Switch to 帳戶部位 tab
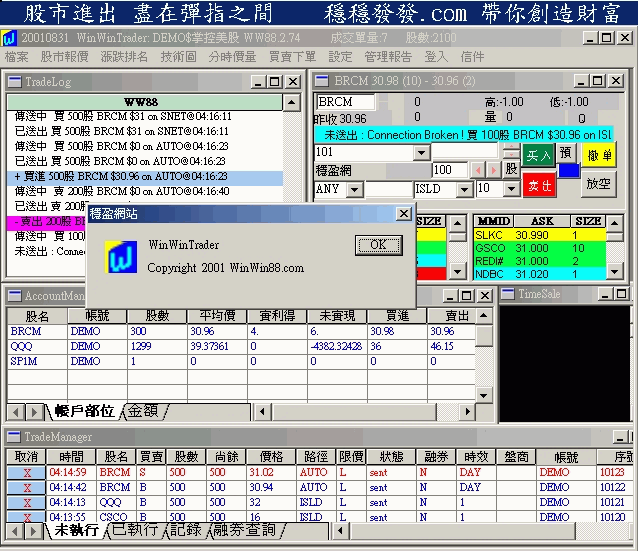 pos(84,411)
